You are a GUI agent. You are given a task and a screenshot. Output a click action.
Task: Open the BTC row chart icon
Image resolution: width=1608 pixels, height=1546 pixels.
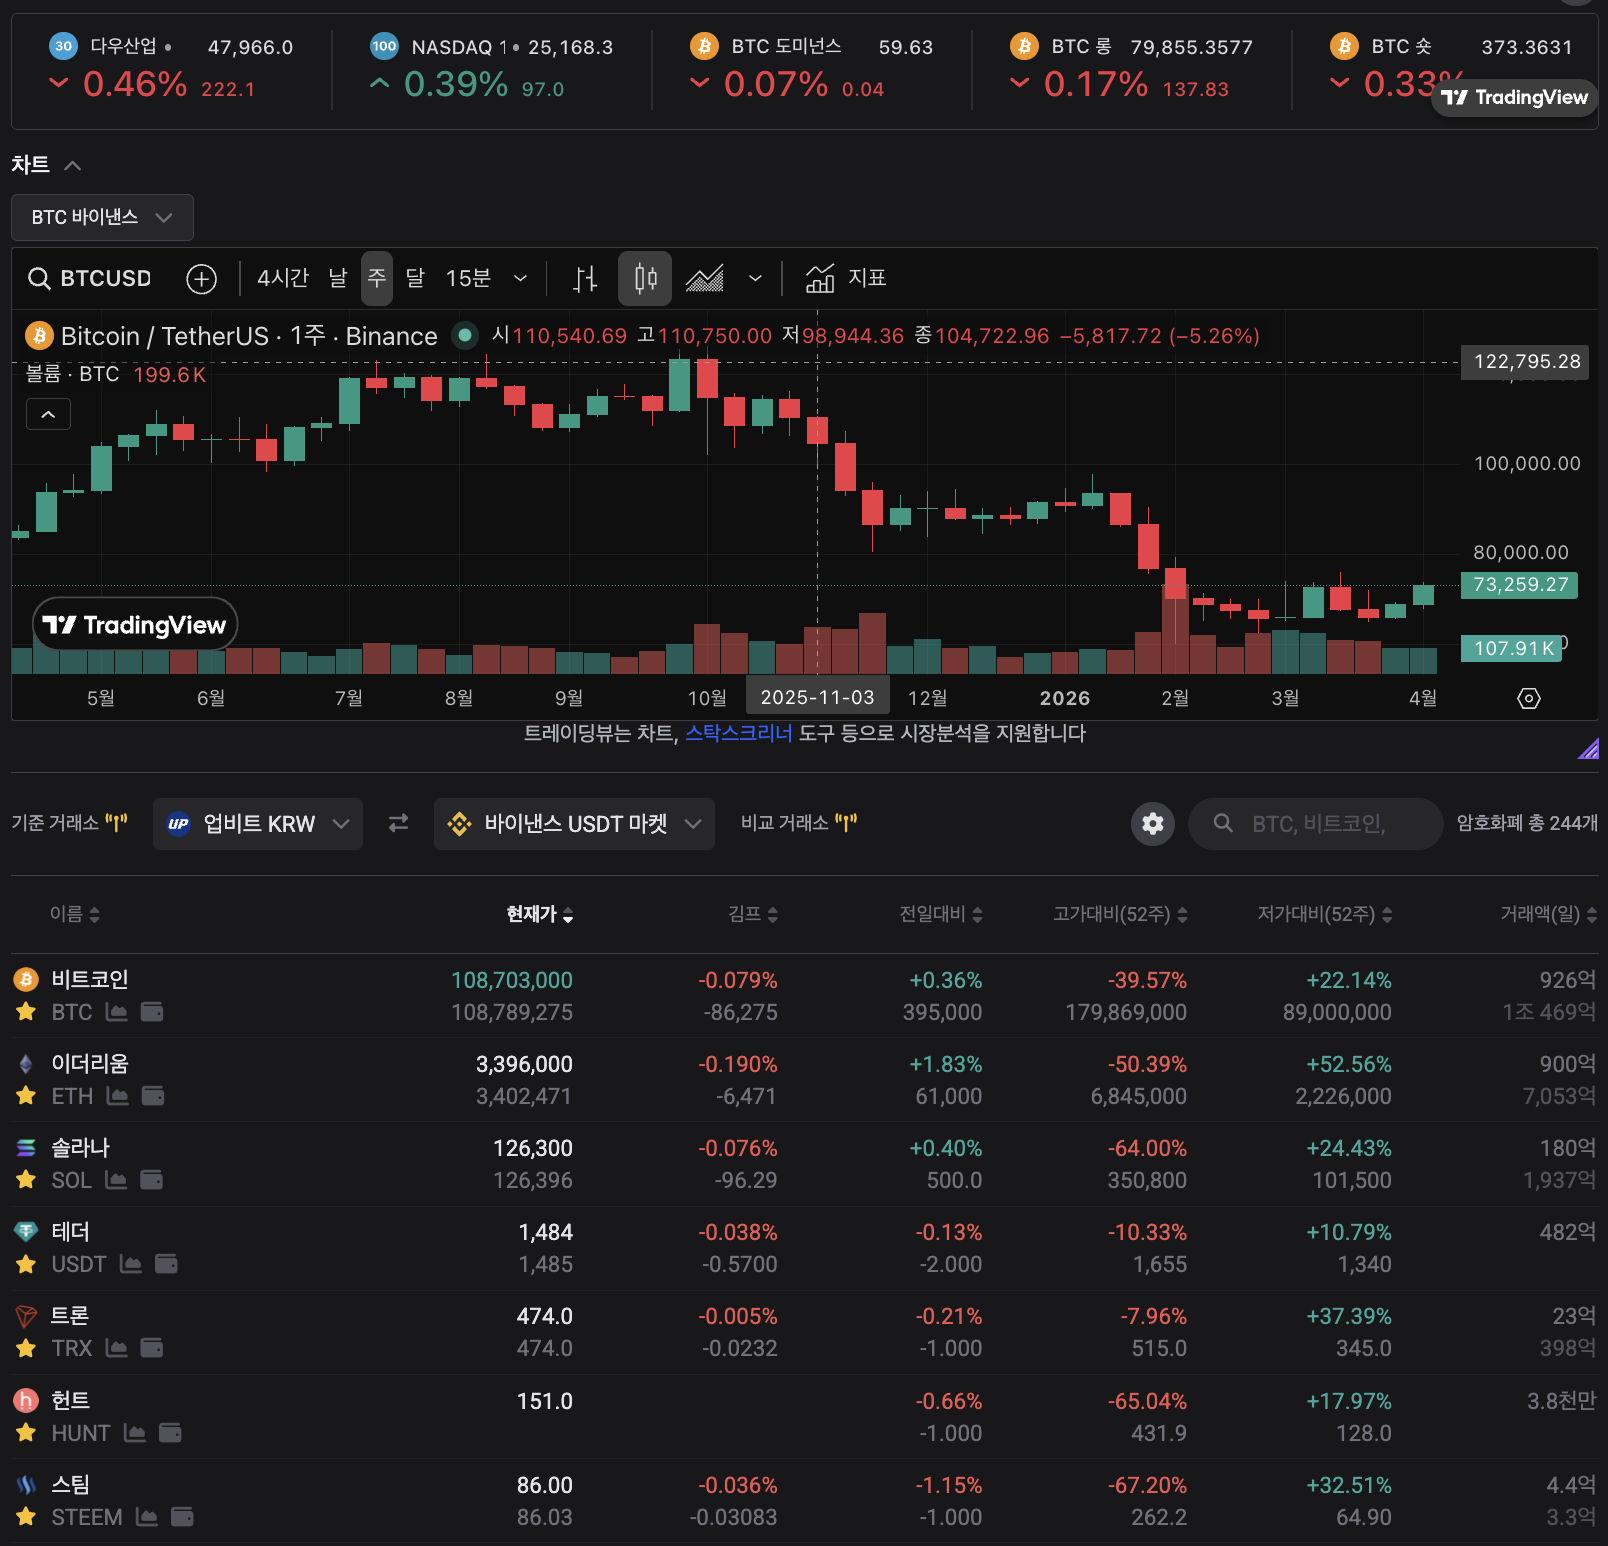click(117, 1012)
